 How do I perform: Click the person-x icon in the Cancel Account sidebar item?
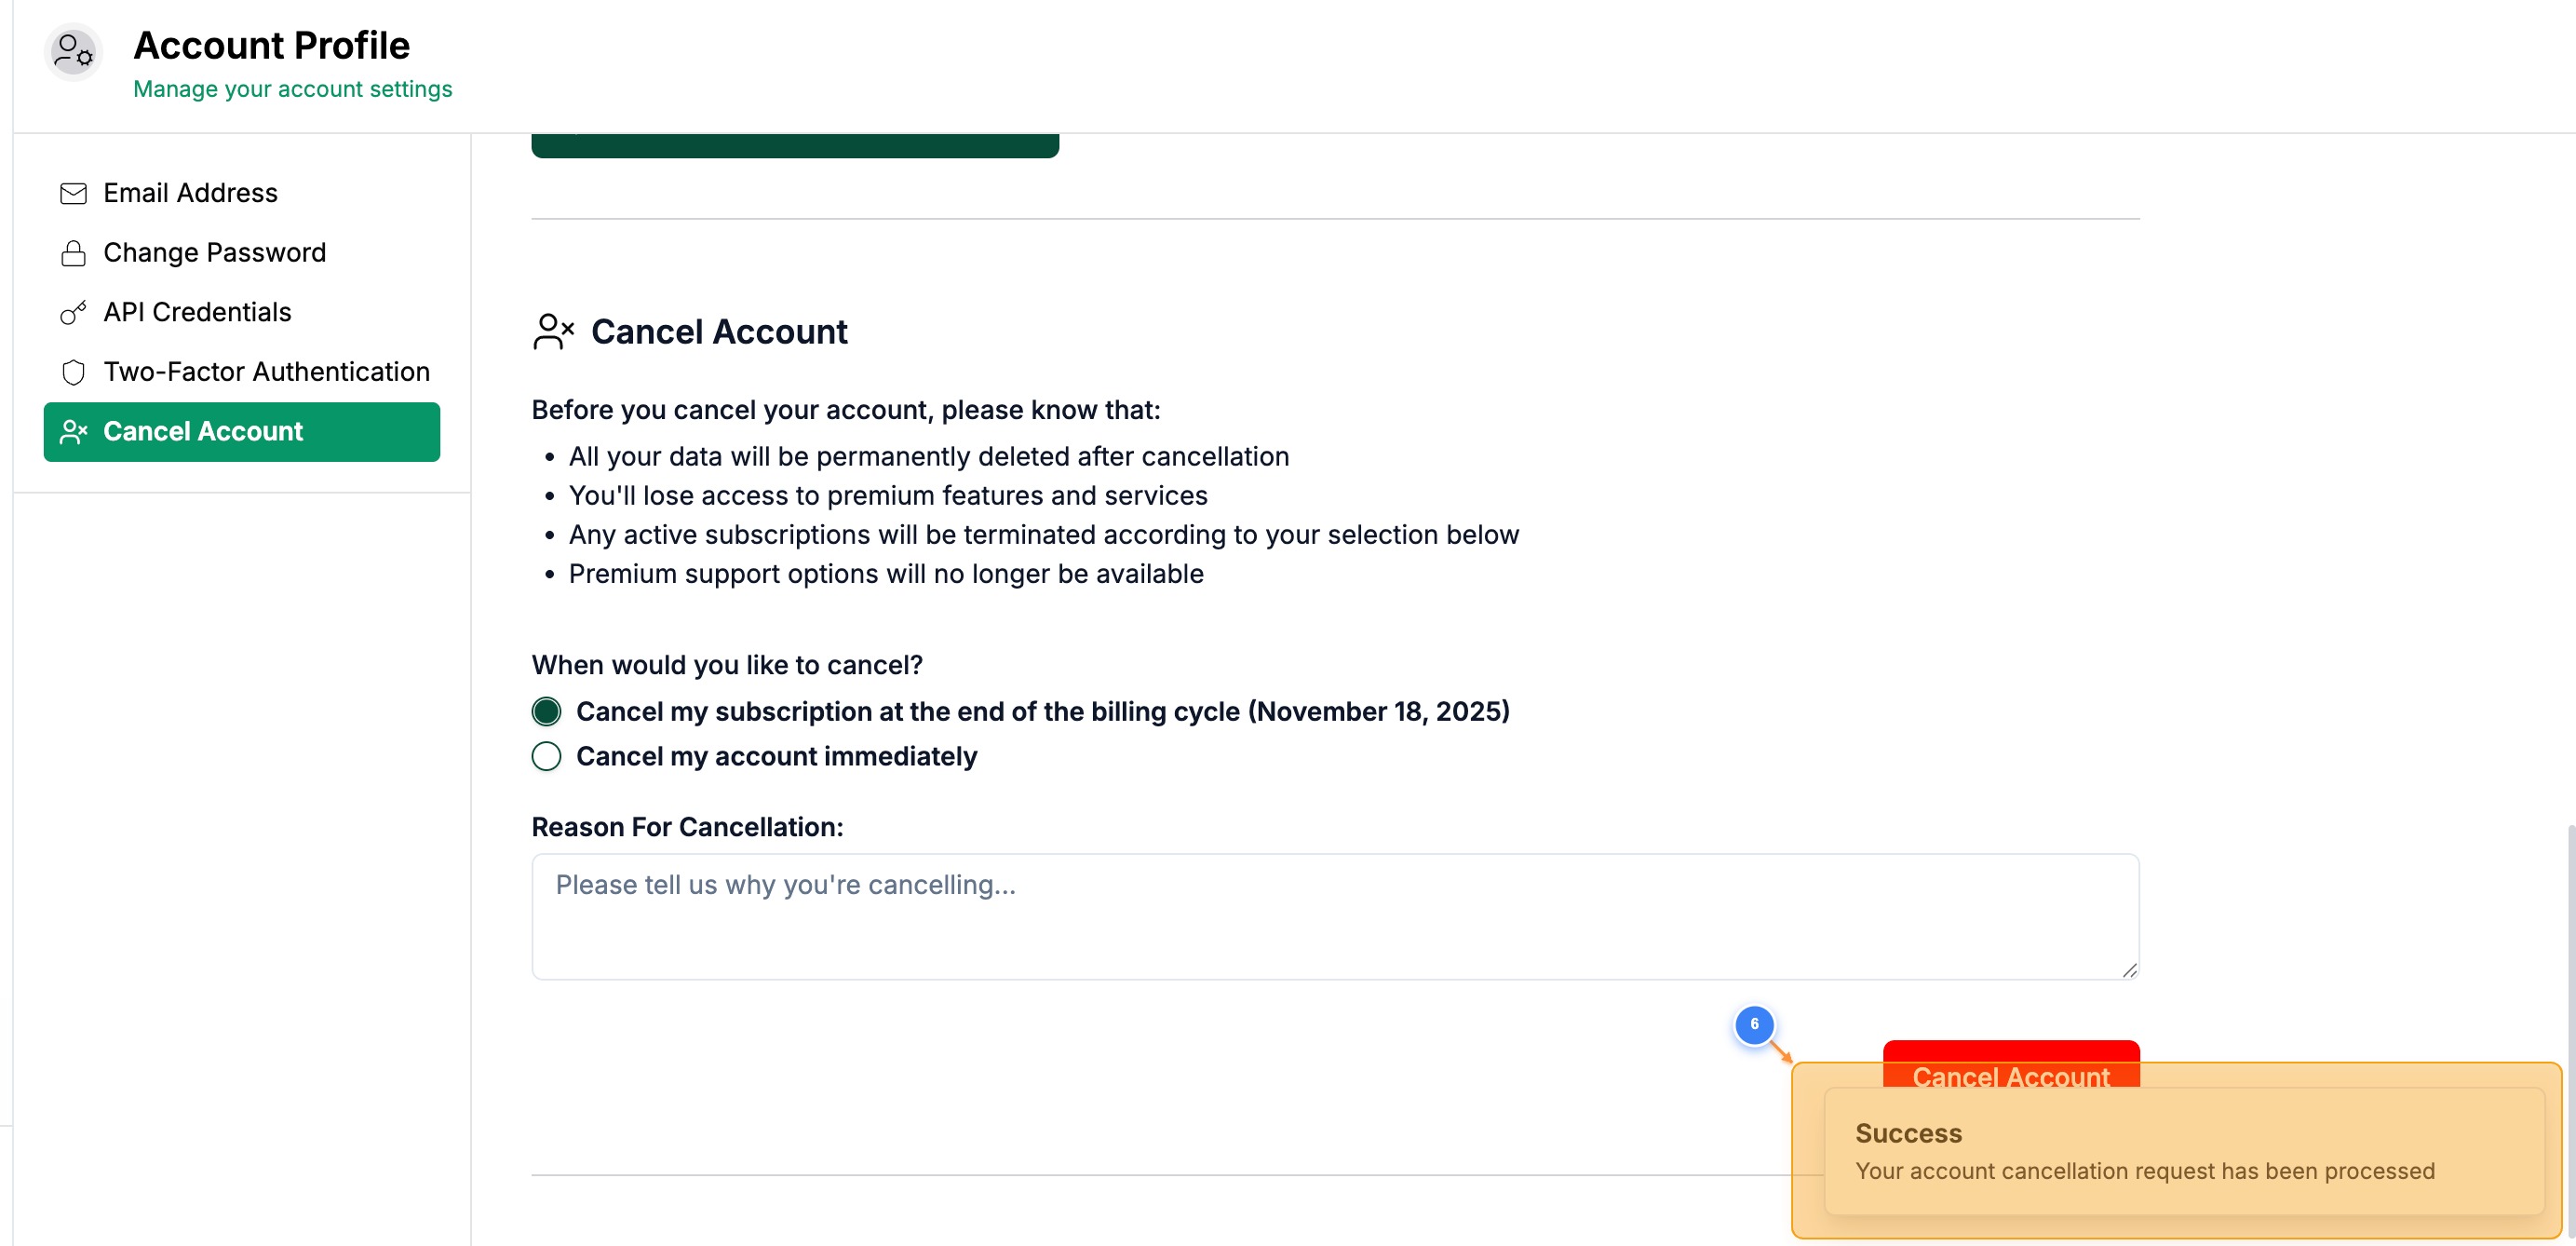[x=72, y=431]
